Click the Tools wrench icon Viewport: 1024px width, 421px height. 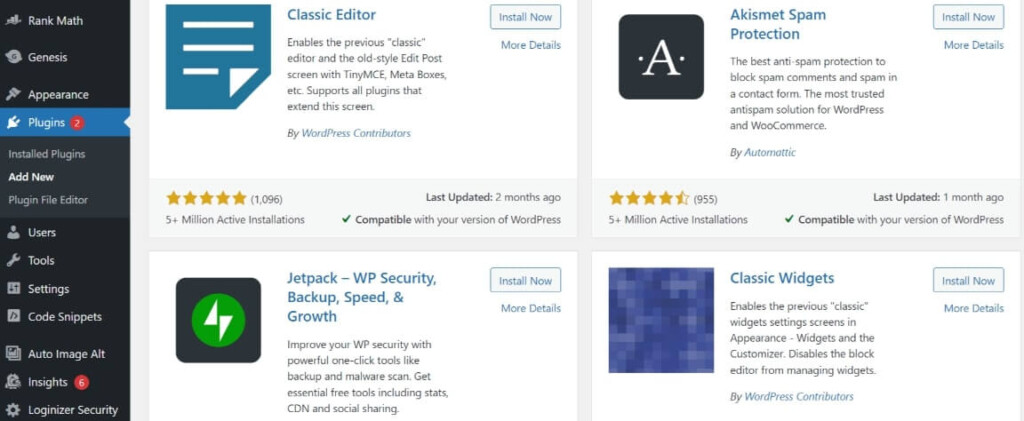point(13,260)
